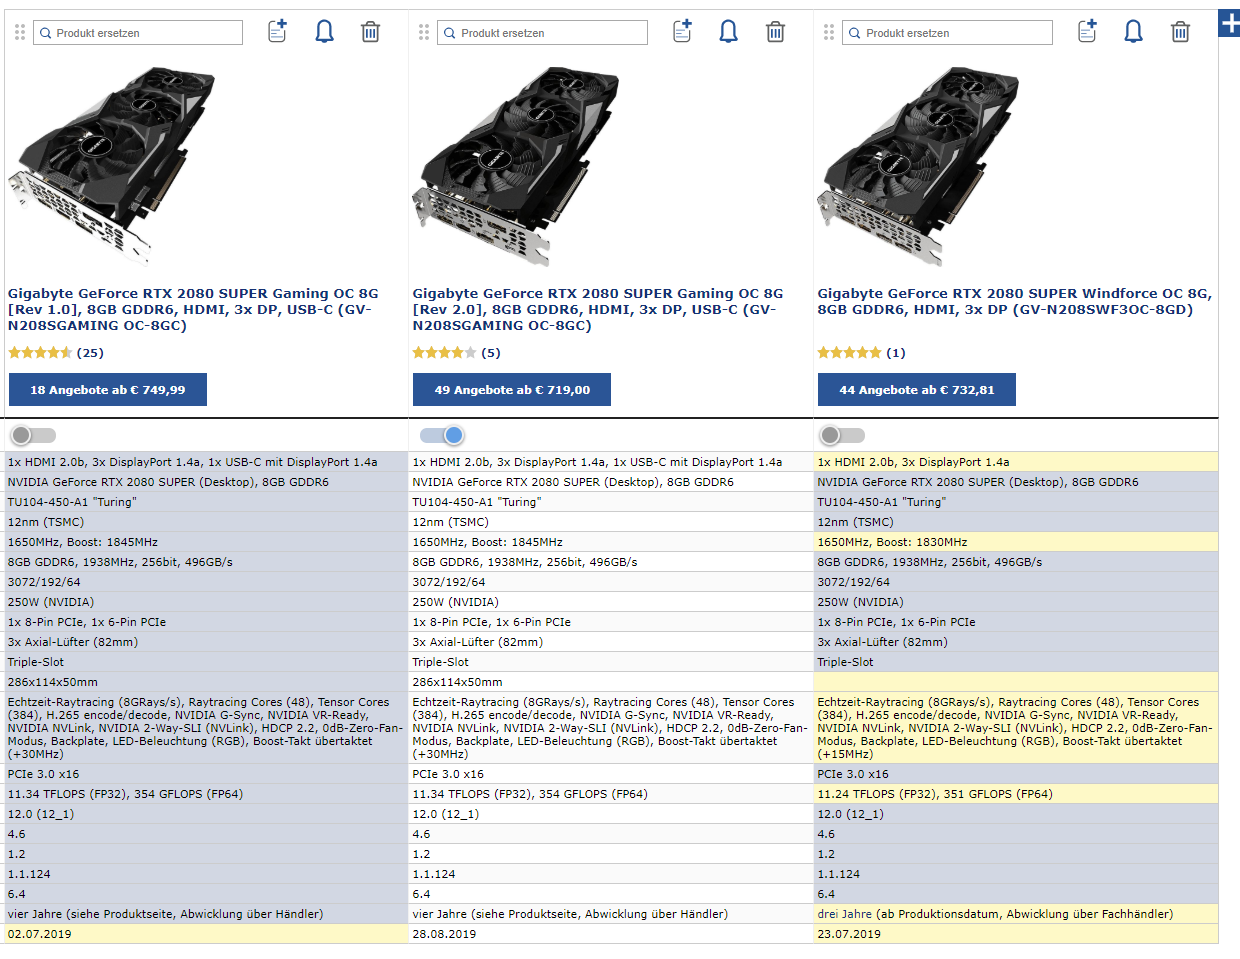Open Gaming OC 8G Rev 2.0 product title
Screen dimensions: 1240x959
598,309
